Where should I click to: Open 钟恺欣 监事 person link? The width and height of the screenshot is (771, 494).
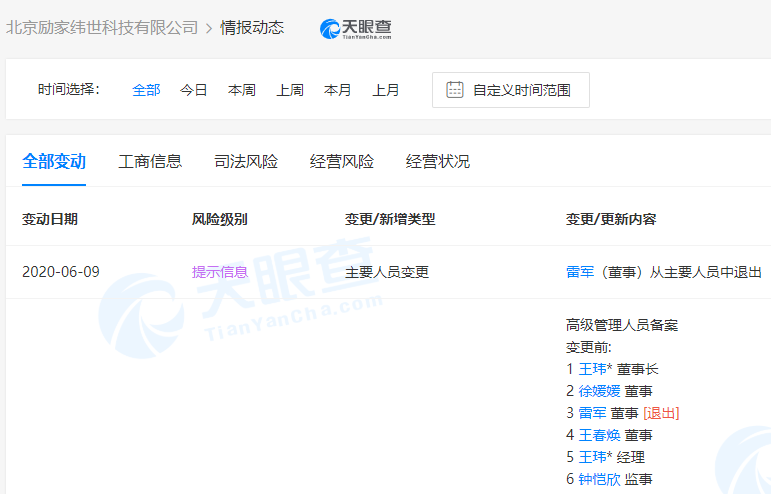599,479
